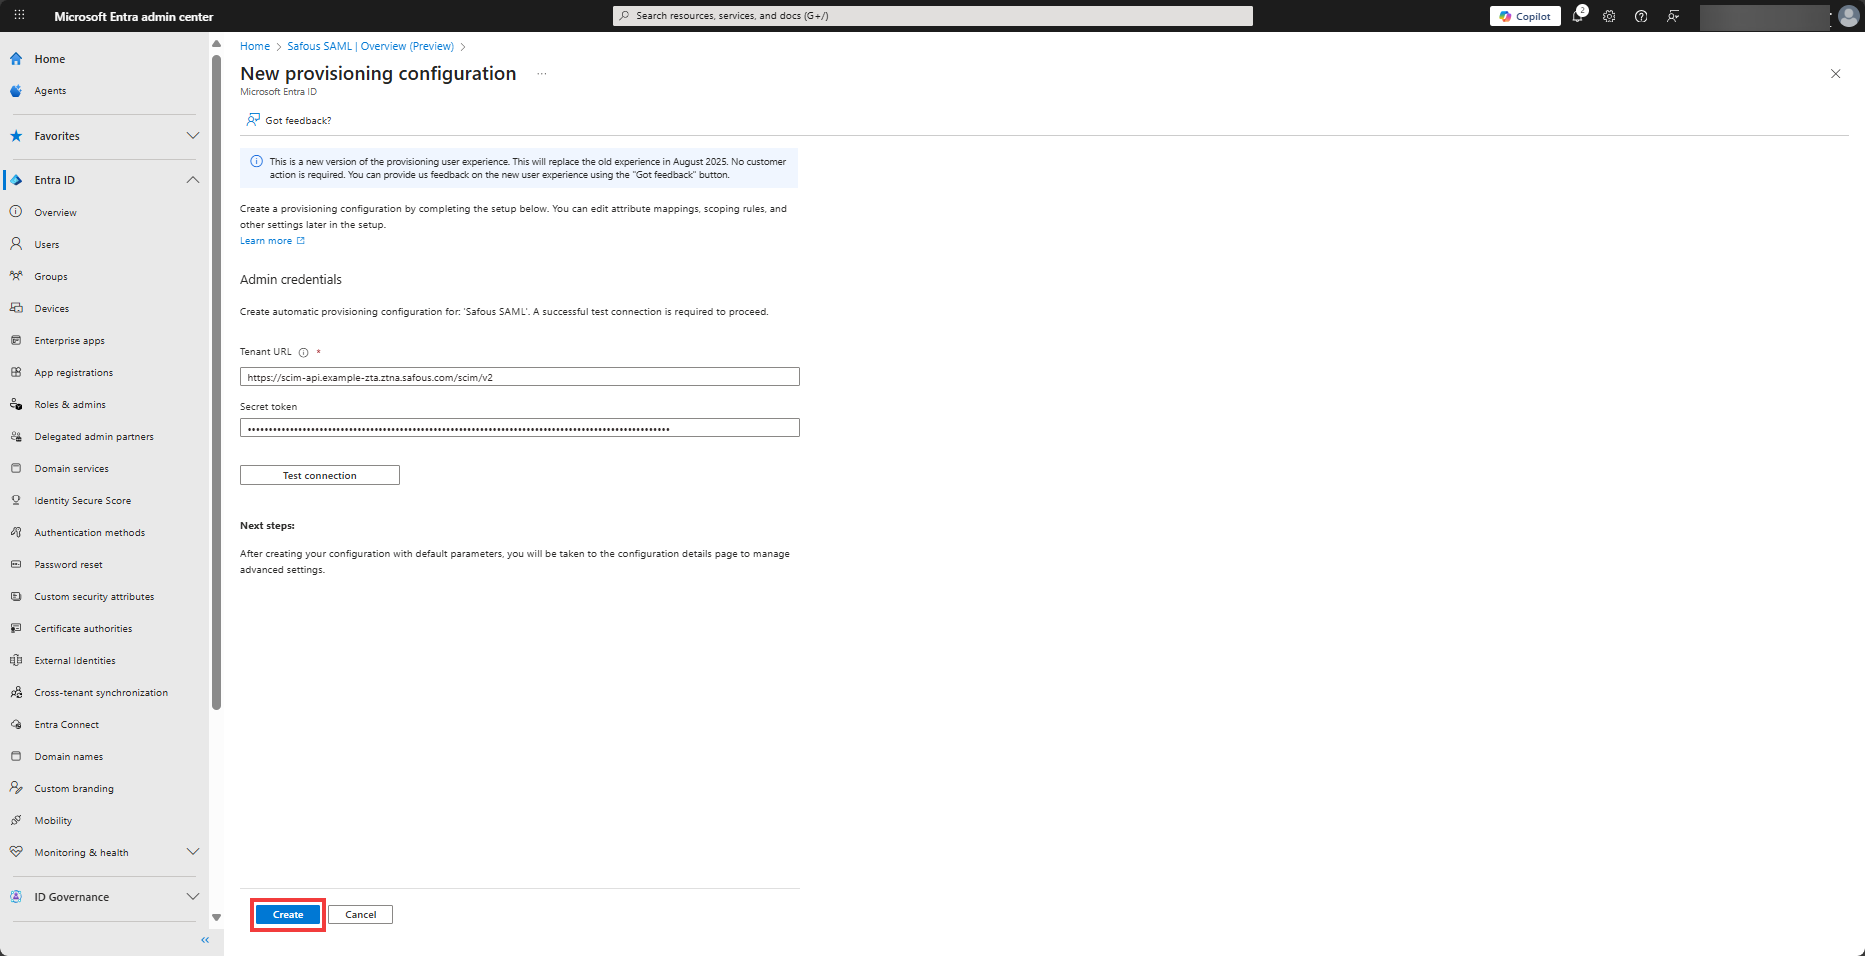This screenshot has width=1865, height=956.
Task: Click the feedback person icon in header
Action: (x=1673, y=16)
